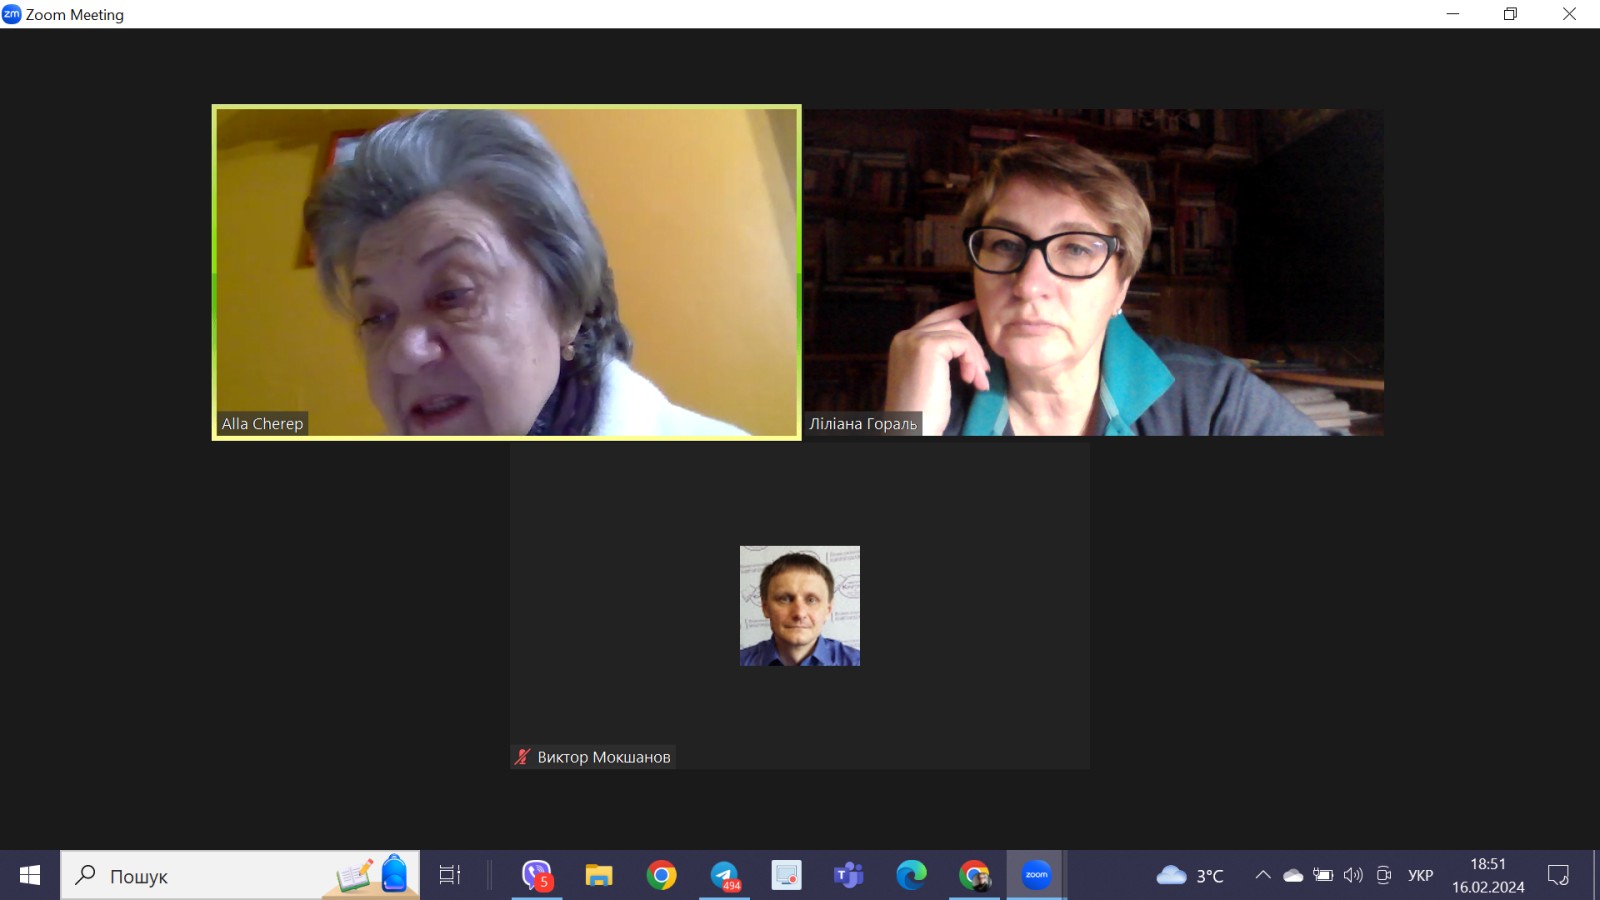Switch the УКР keyboard language
This screenshot has width=1600, height=900.
click(x=1420, y=875)
